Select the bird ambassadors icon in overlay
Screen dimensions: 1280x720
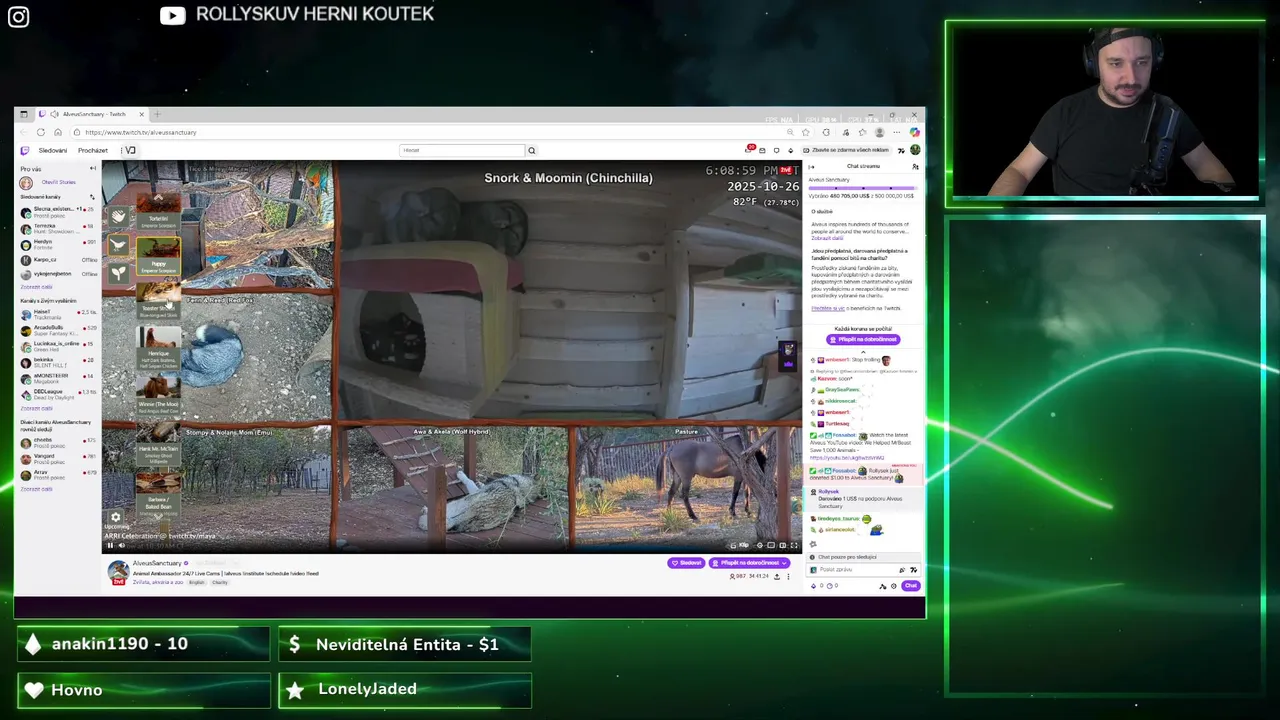point(119,245)
